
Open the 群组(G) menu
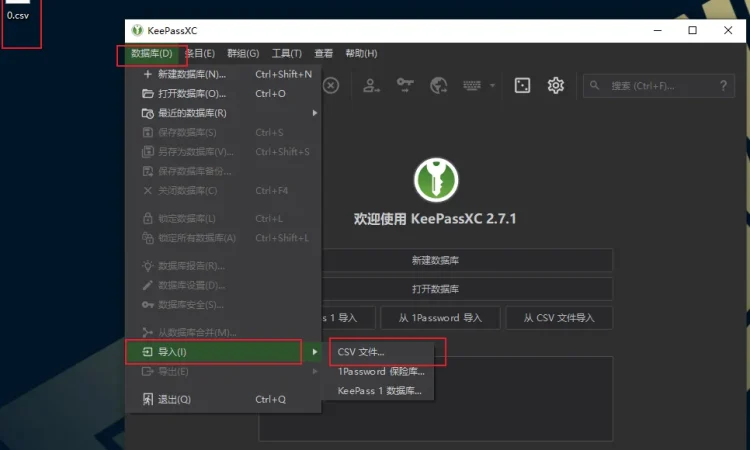point(243,54)
